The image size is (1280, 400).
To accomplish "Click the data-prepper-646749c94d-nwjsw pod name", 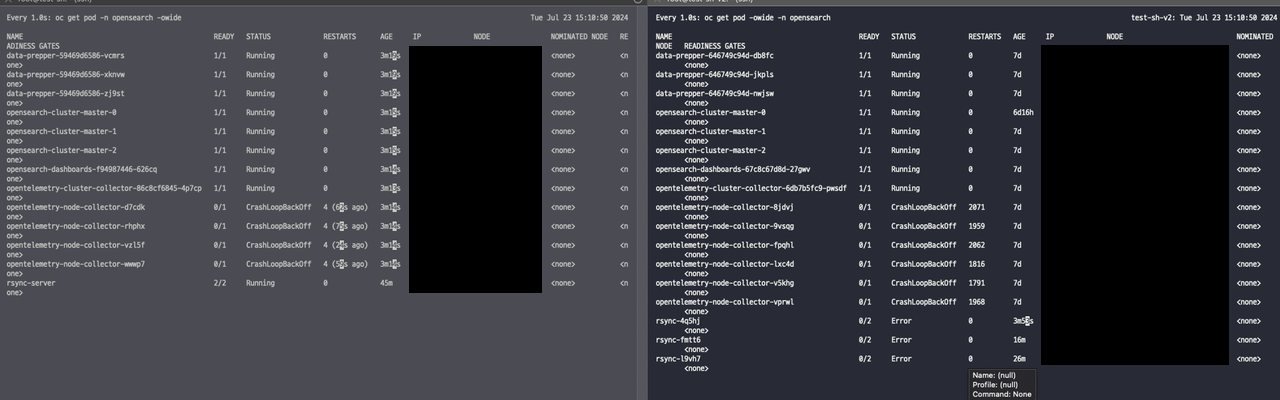I will [715, 94].
